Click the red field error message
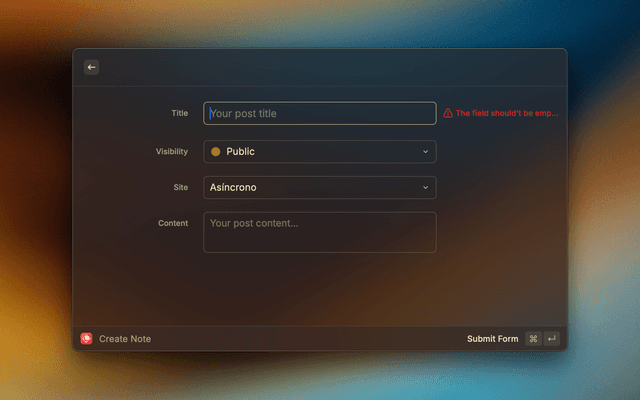640x400 pixels. tap(506, 113)
